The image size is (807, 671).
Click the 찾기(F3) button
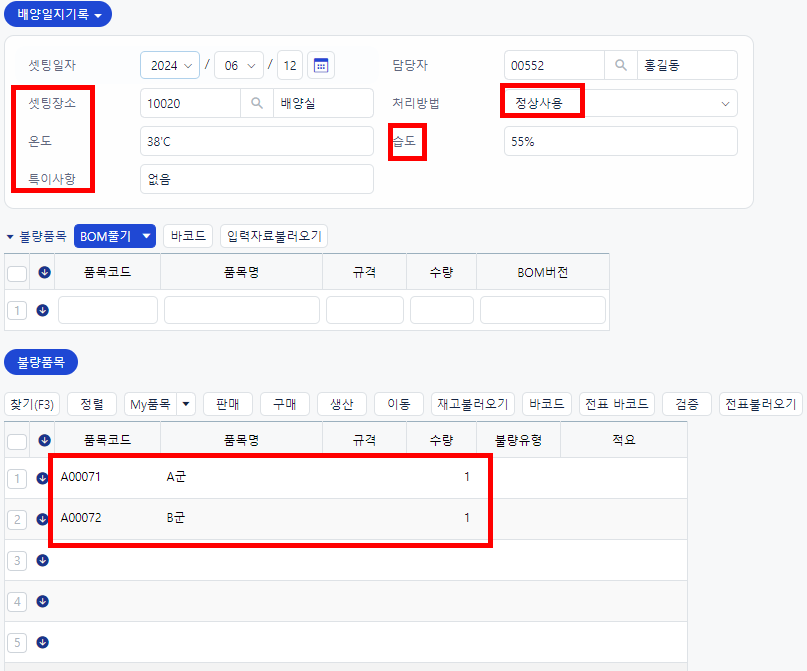[x=32, y=404]
